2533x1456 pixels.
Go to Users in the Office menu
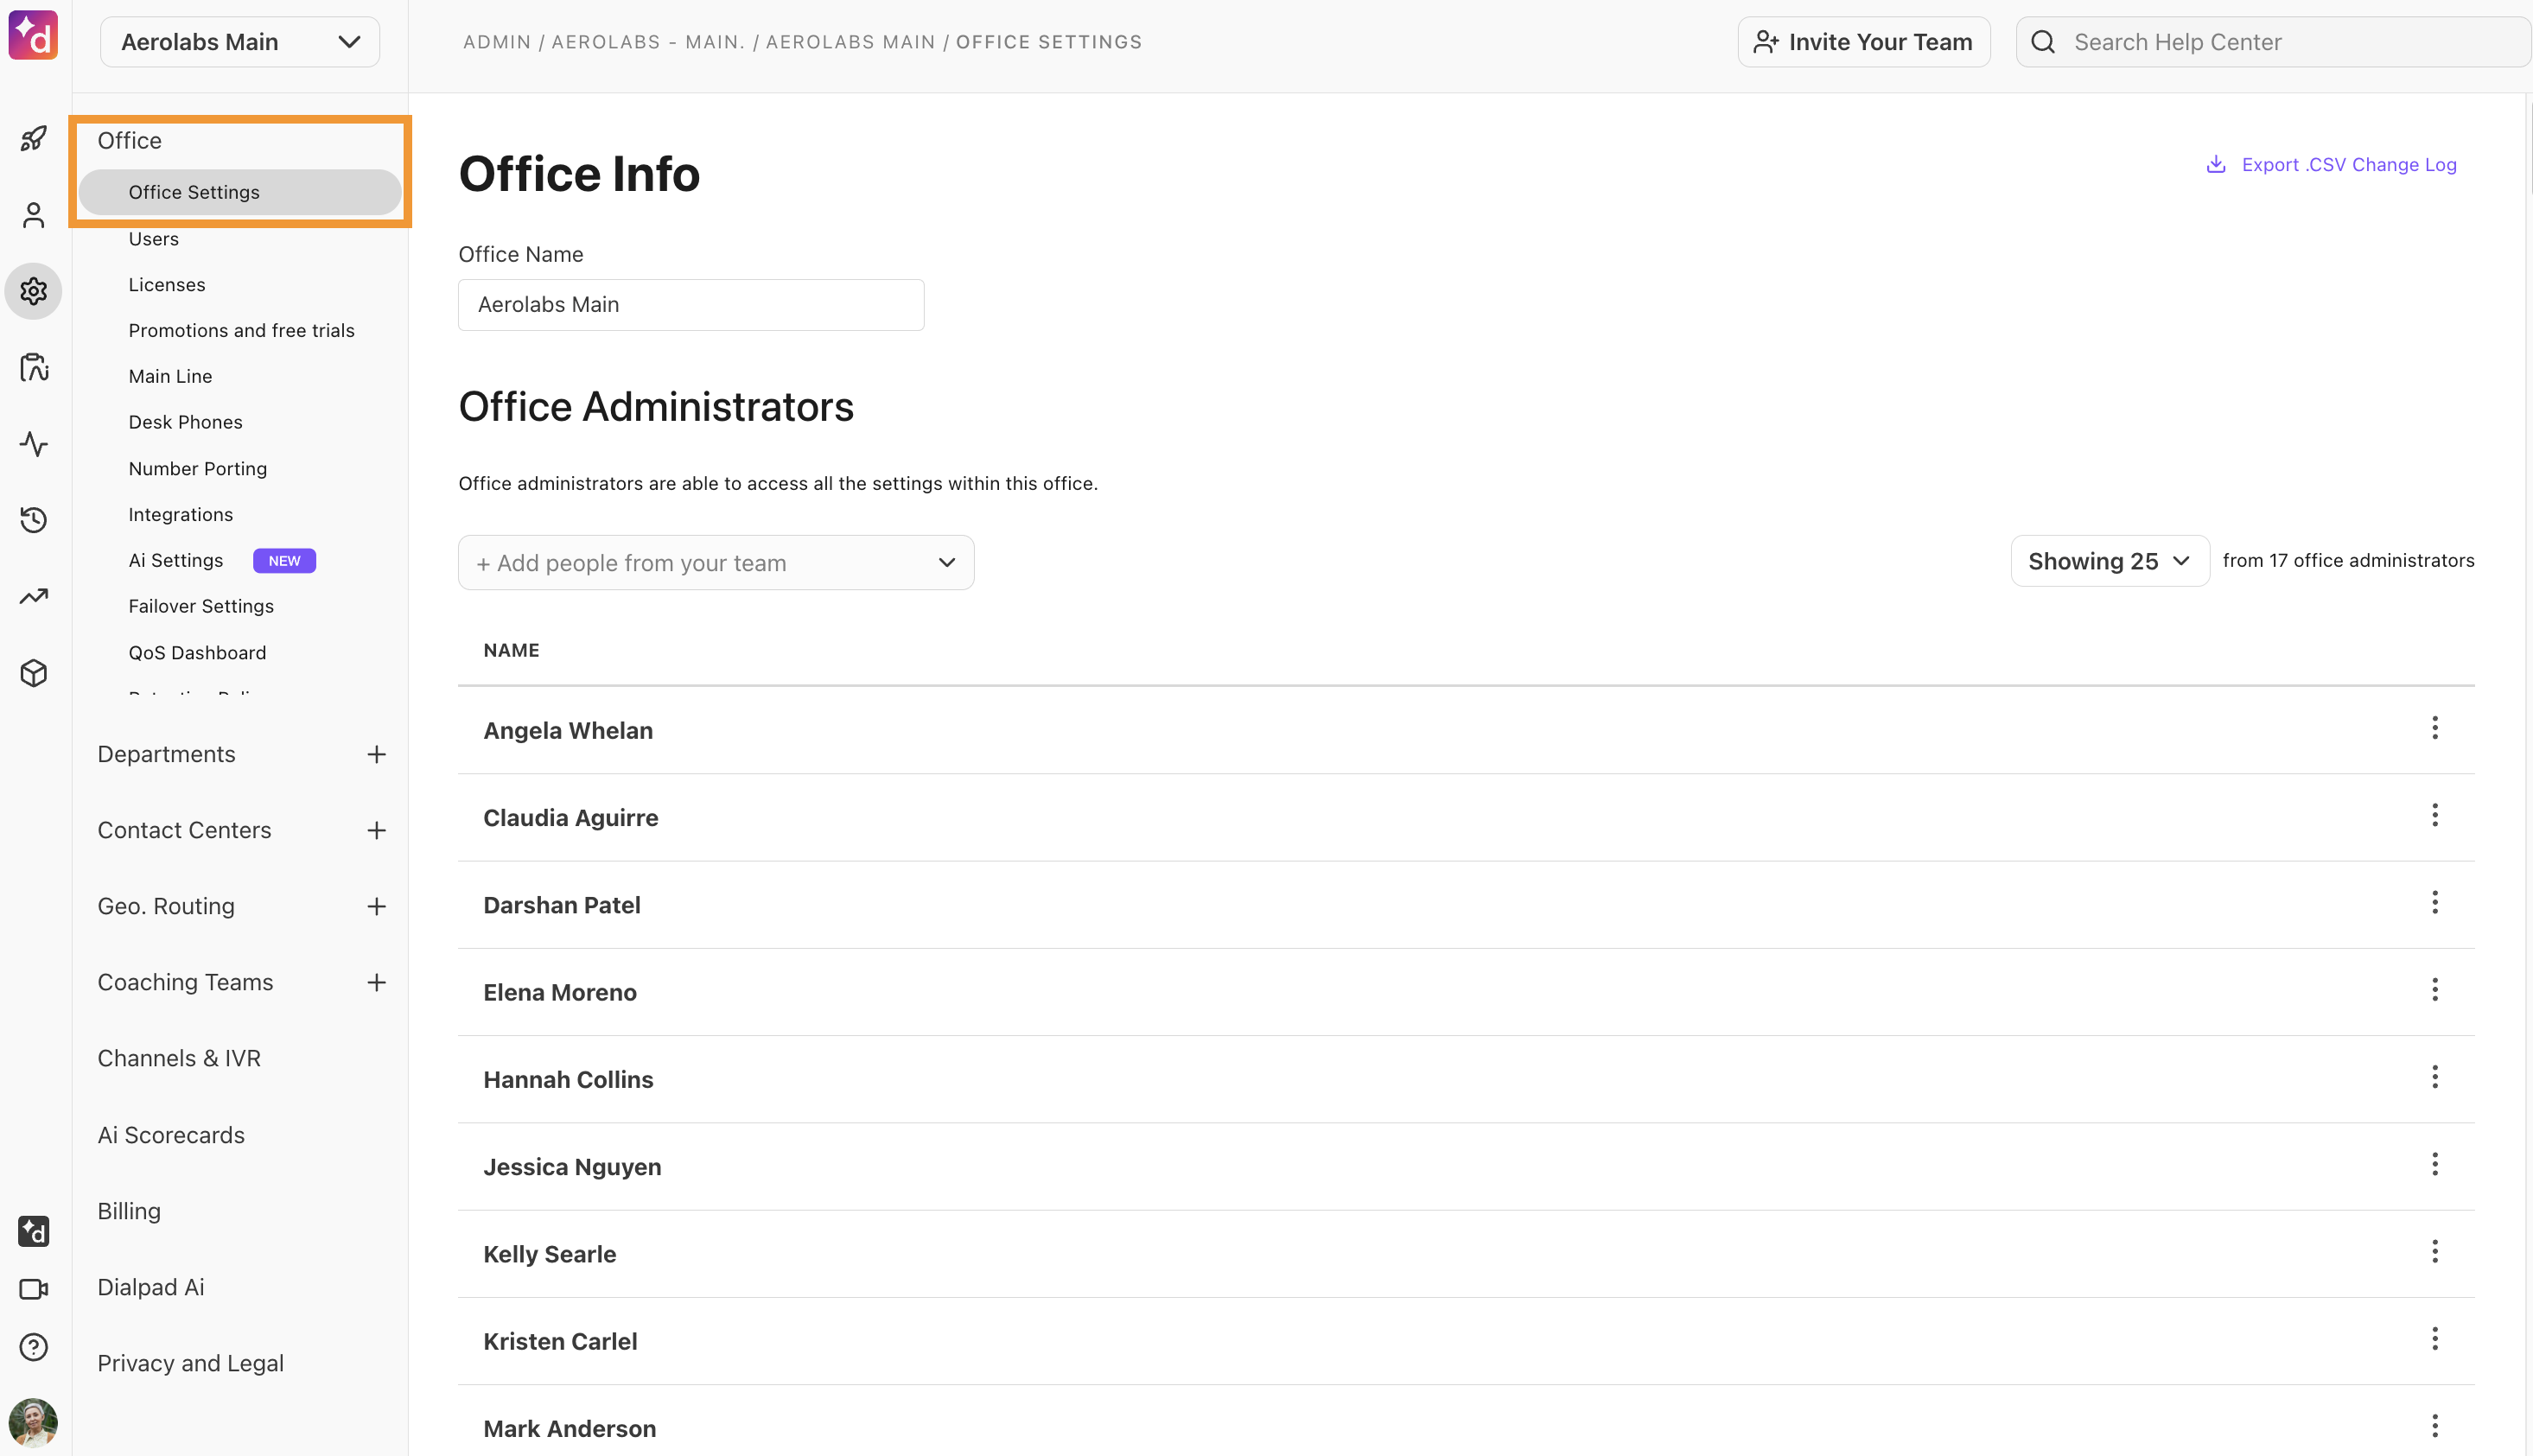(154, 239)
